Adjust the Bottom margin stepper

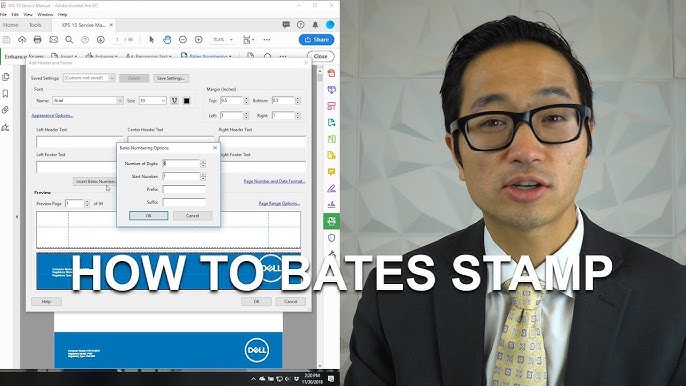point(298,101)
